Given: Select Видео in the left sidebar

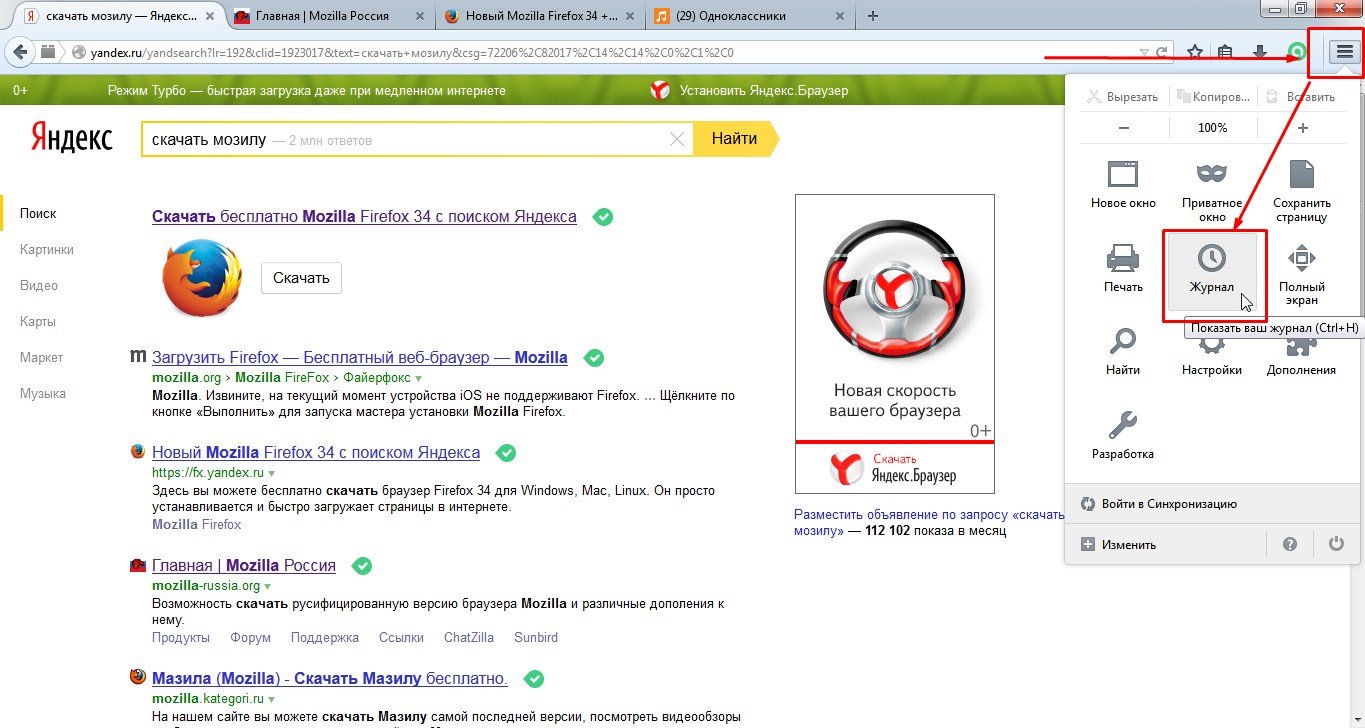Looking at the screenshot, I should (x=38, y=285).
